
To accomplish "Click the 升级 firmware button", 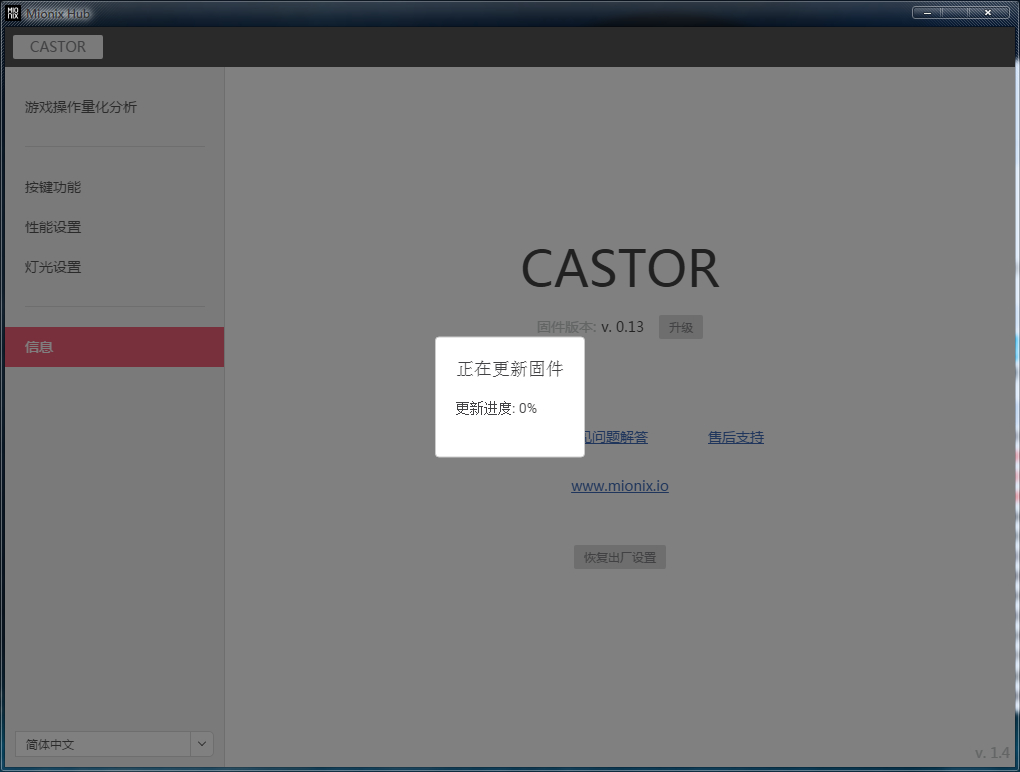I will coord(680,327).
